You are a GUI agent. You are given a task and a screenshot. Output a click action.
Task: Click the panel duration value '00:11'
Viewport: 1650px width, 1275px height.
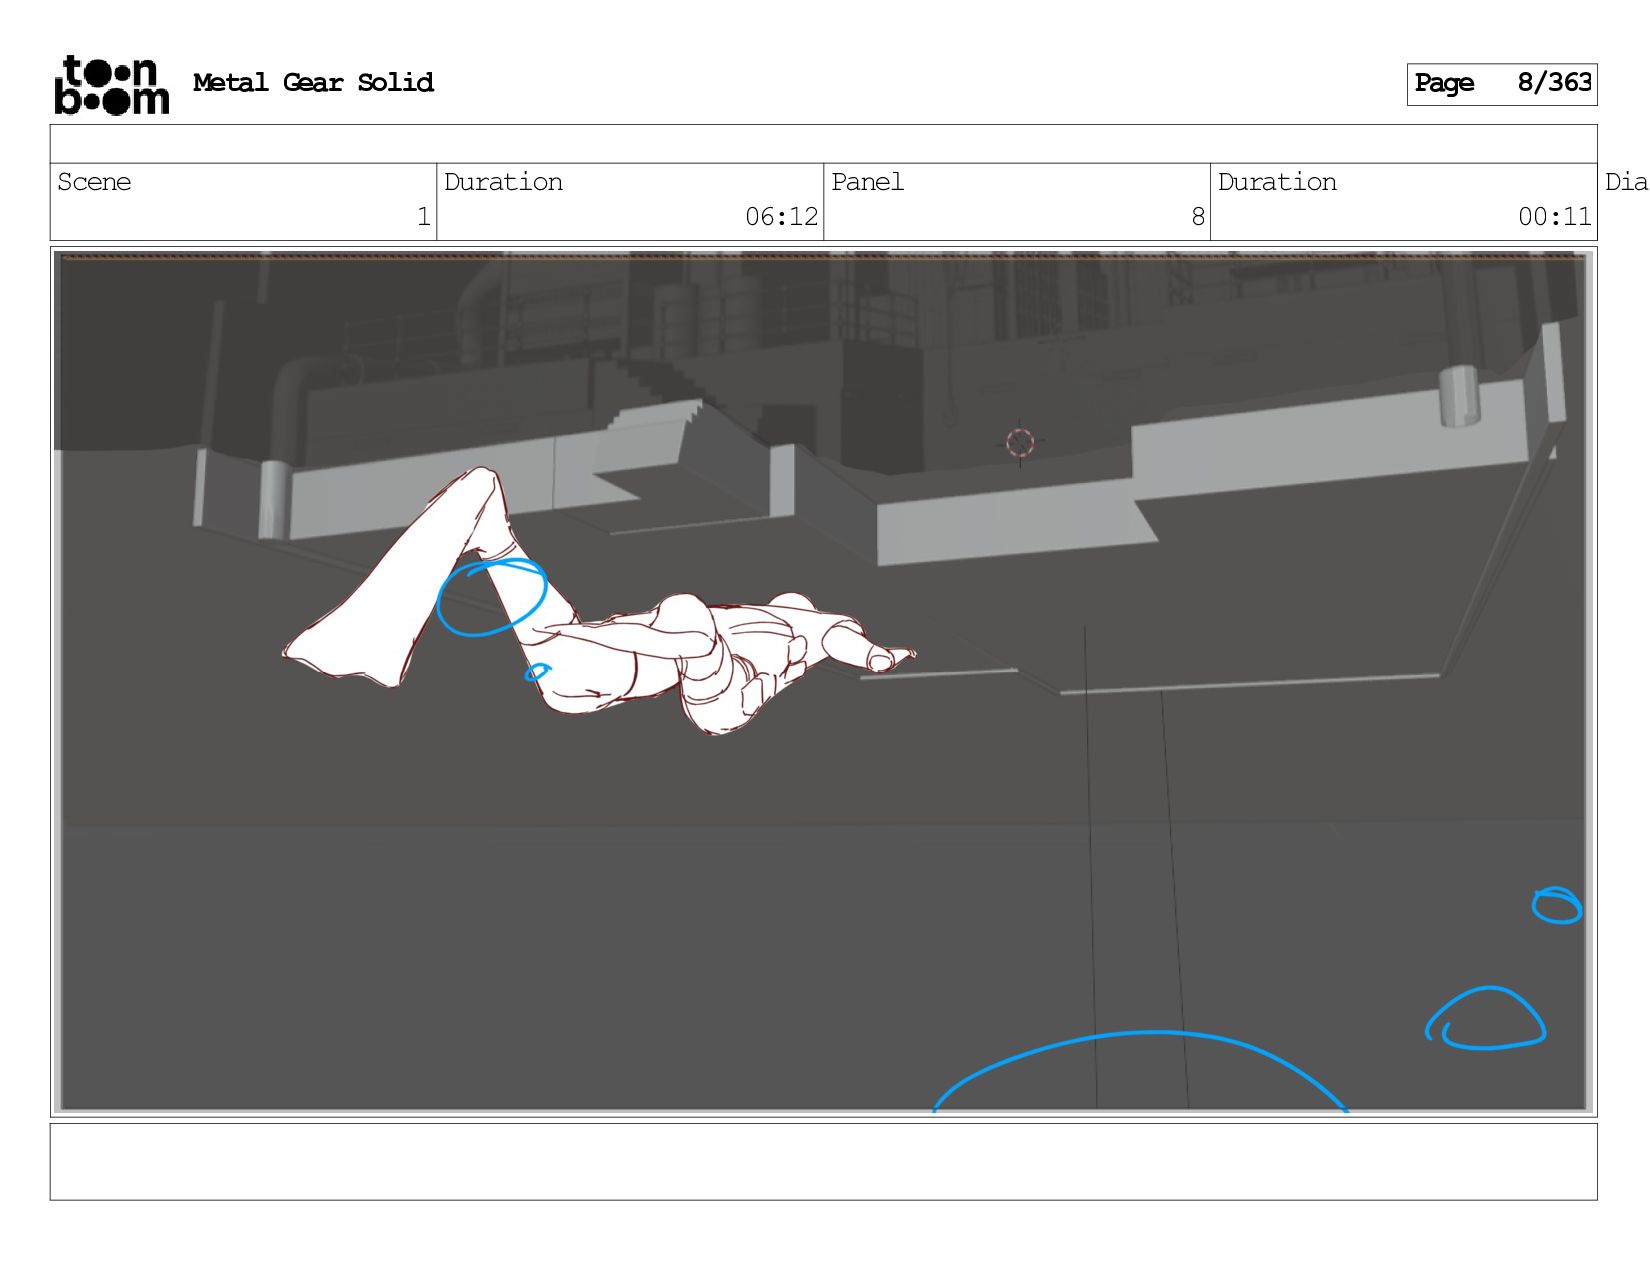click(x=1555, y=217)
